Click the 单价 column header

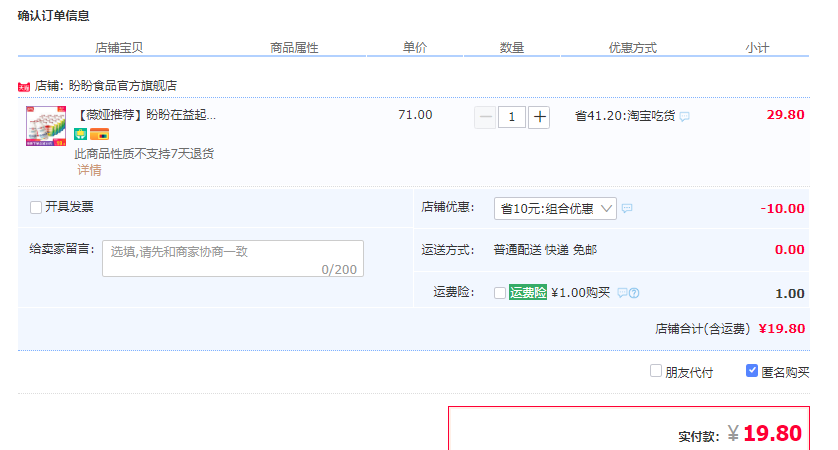(x=415, y=48)
